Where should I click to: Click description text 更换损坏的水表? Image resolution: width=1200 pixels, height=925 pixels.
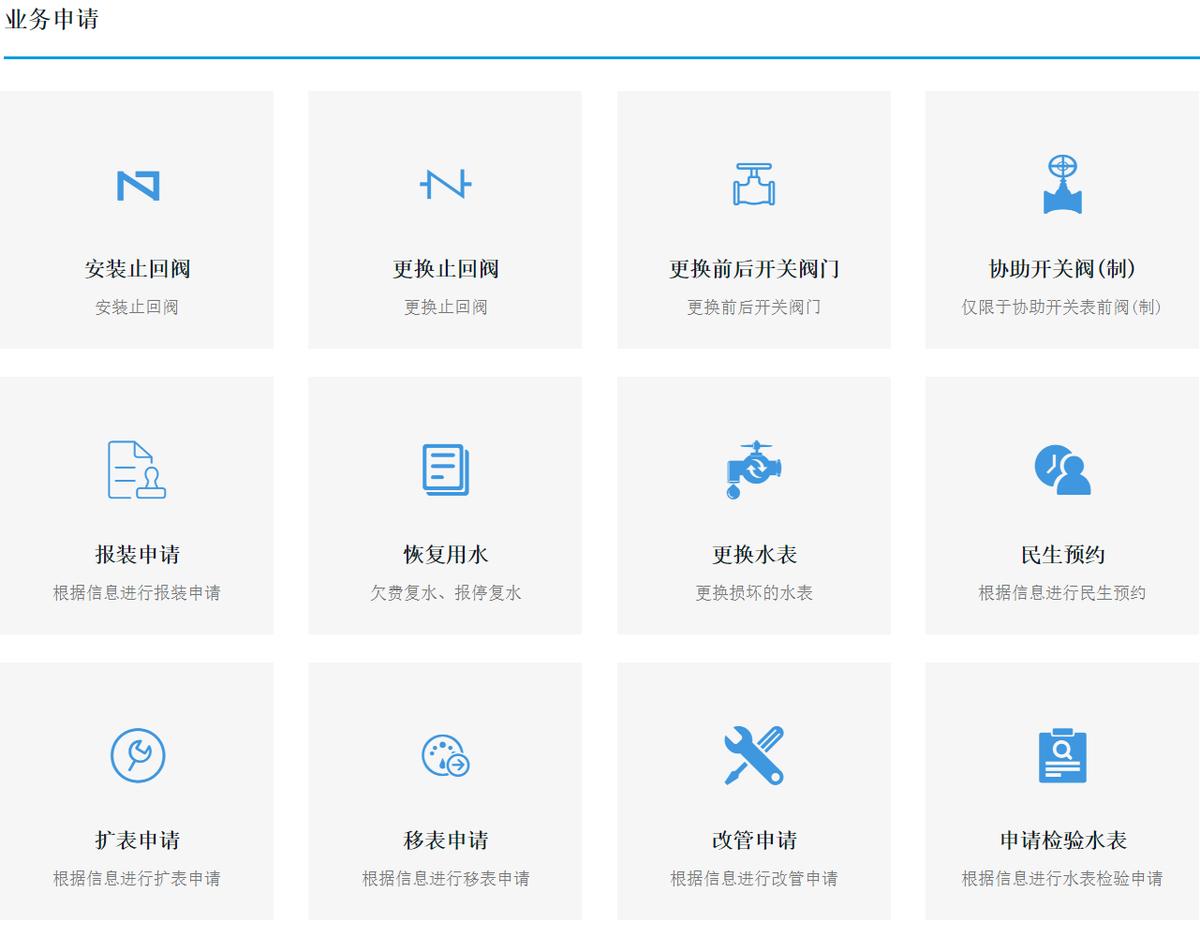point(754,593)
